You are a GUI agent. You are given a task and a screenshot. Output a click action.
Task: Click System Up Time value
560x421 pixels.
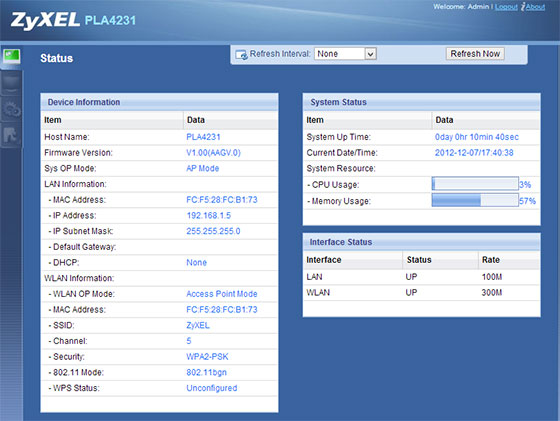[x=476, y=137]
